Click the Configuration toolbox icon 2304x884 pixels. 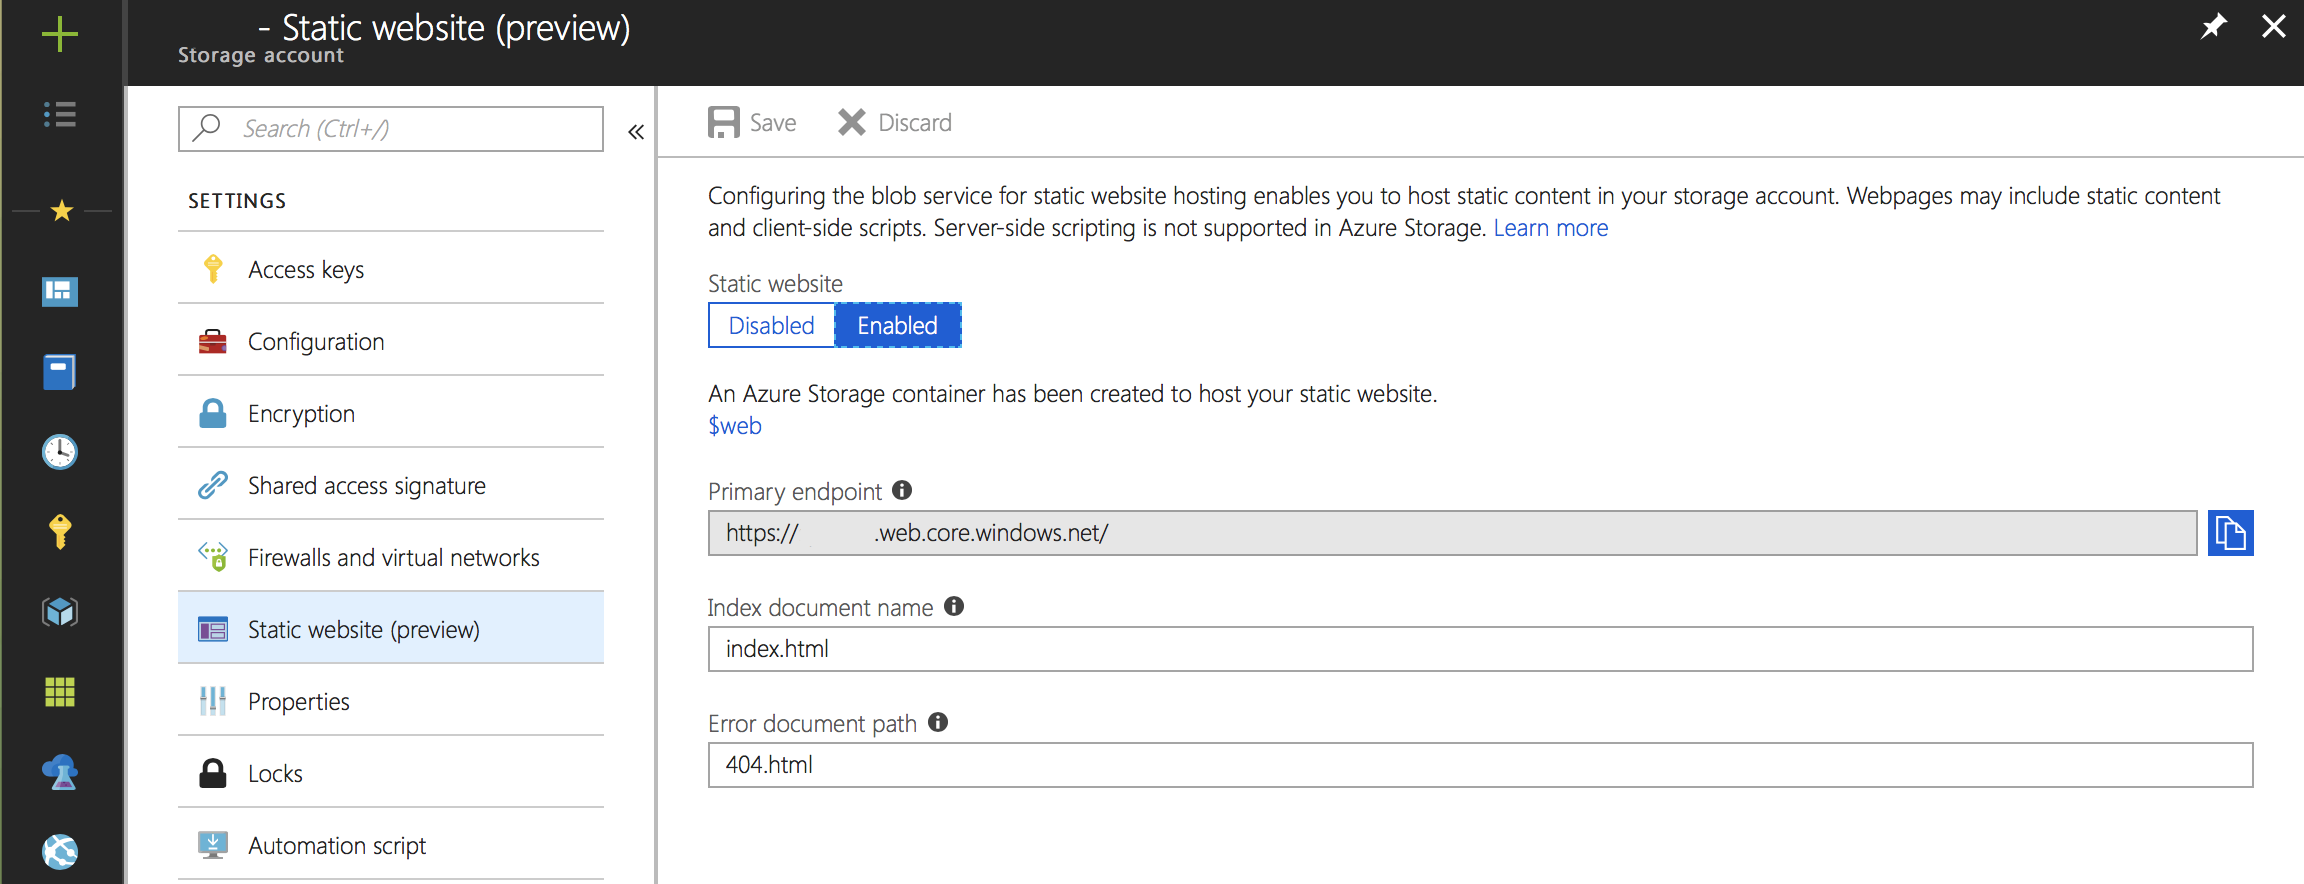point(212,341)
